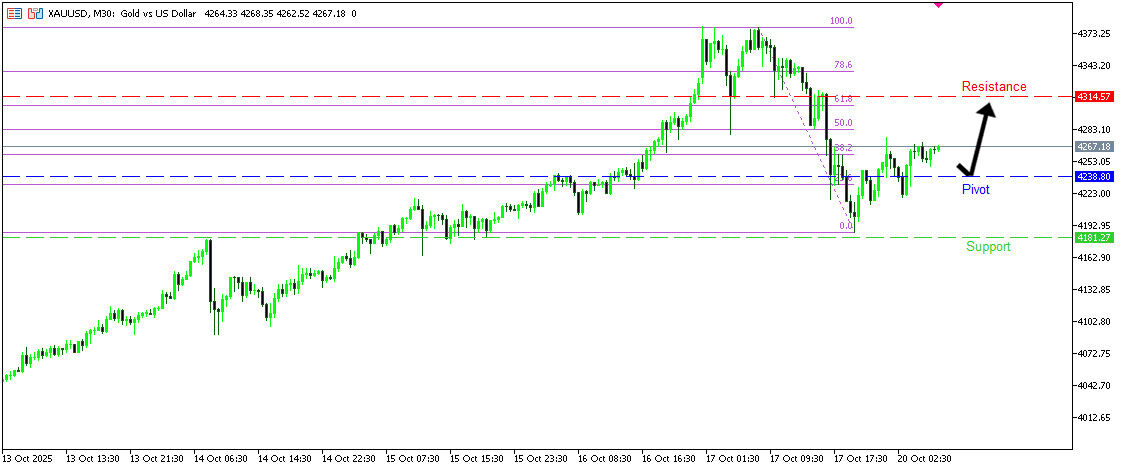Select the green Support label
The width and height of the screenshot is (1125, 470).
tap(988, 247)
